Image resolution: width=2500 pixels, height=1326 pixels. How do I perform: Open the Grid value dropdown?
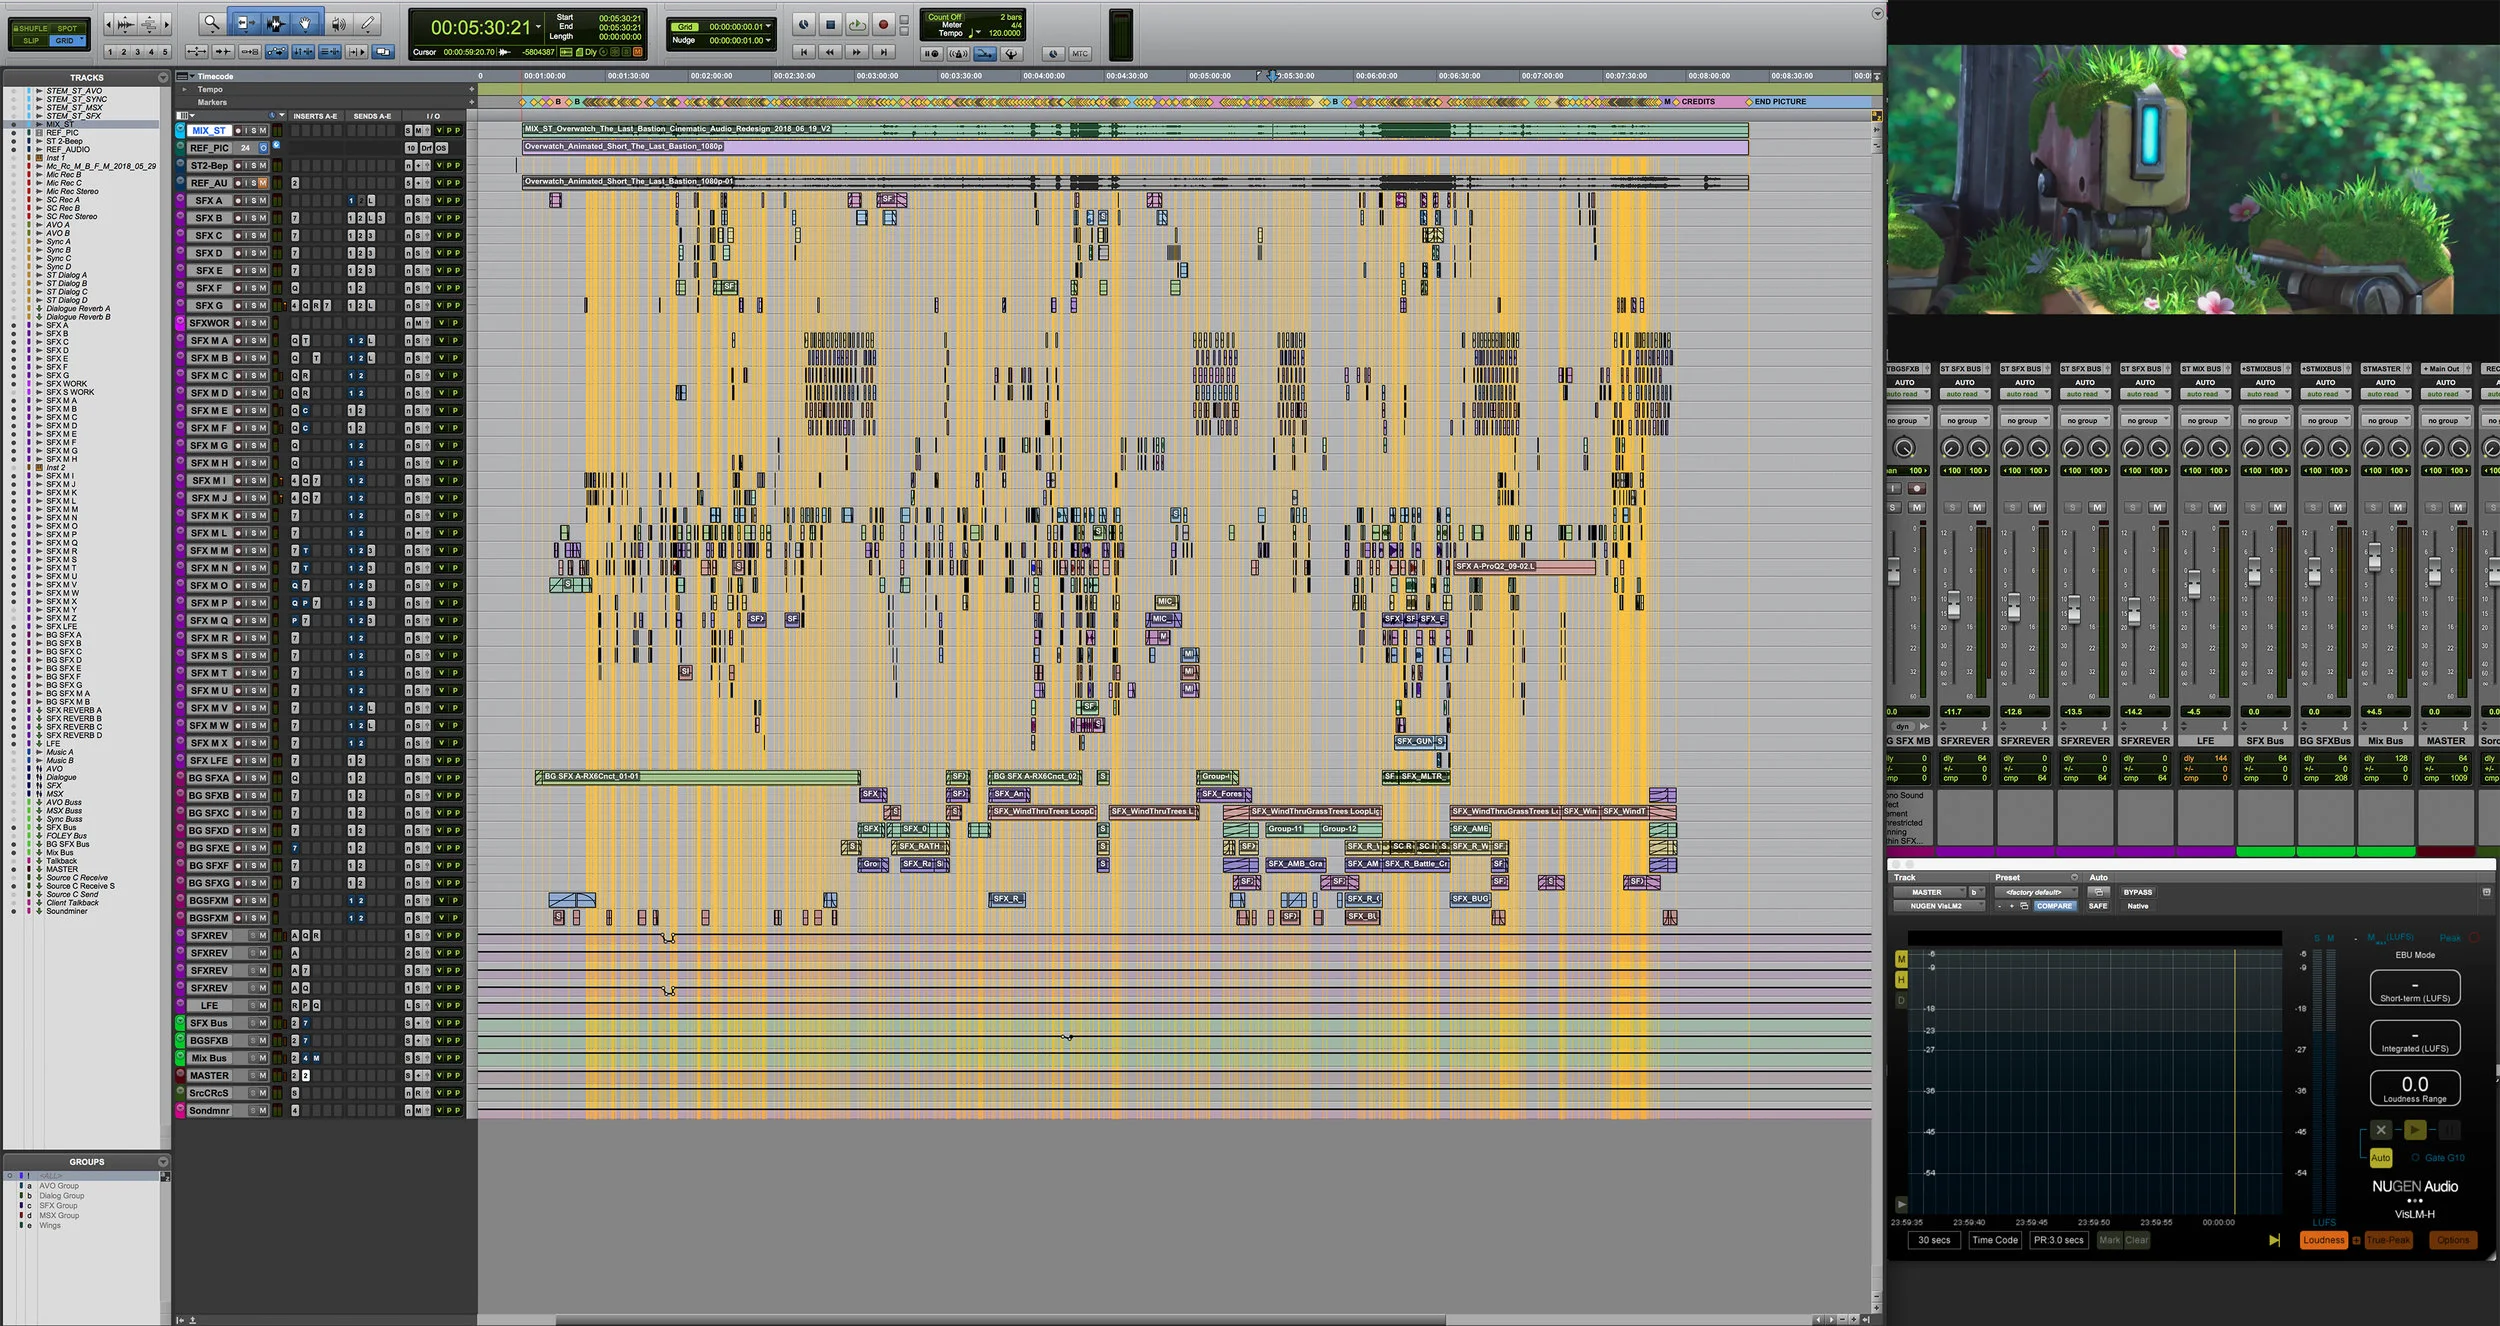pos(770,27)
